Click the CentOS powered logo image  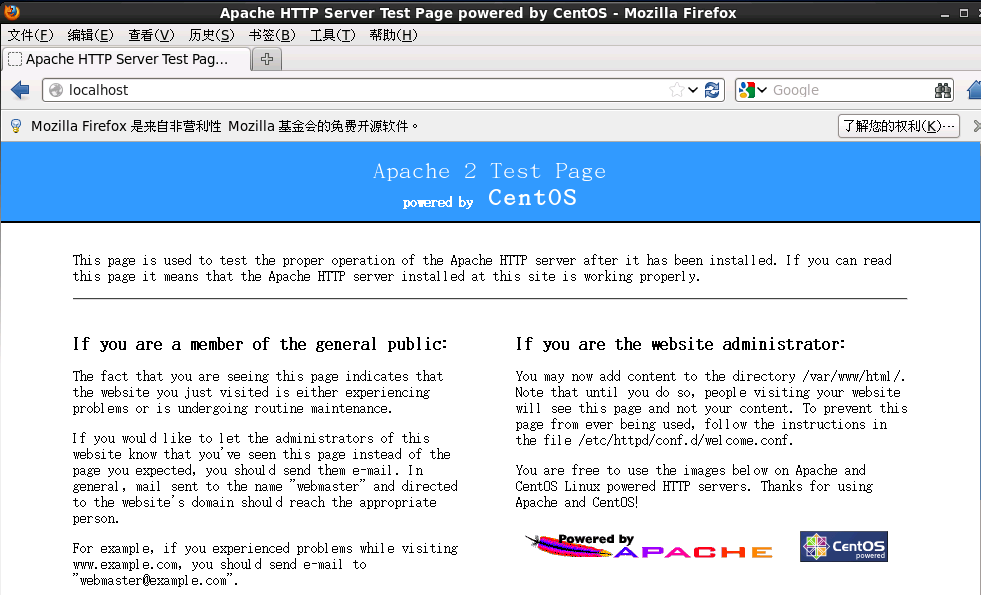coord(843,546)
